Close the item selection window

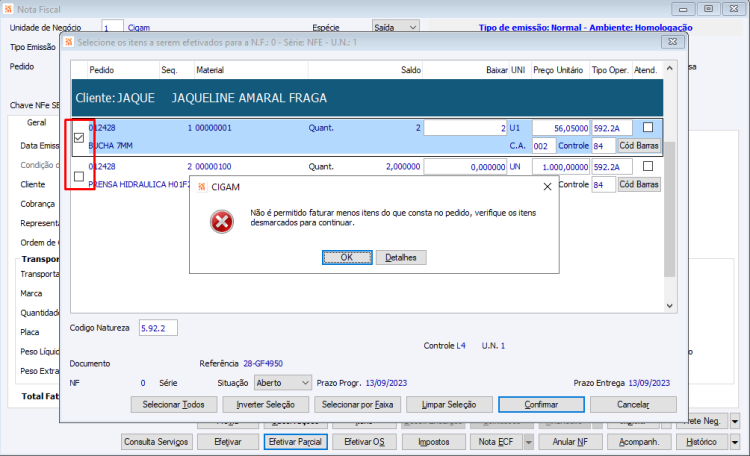[x=673, y=42]
